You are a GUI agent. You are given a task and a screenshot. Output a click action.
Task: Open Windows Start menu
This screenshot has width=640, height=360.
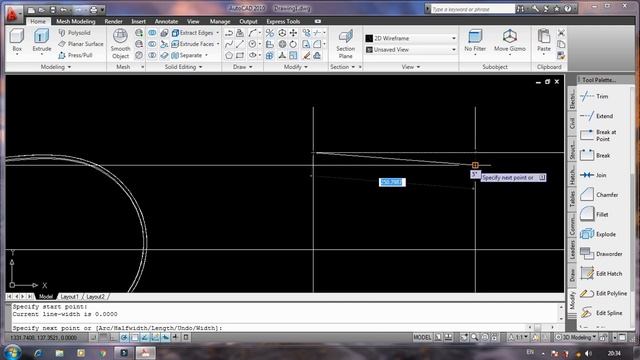[13, 352]
